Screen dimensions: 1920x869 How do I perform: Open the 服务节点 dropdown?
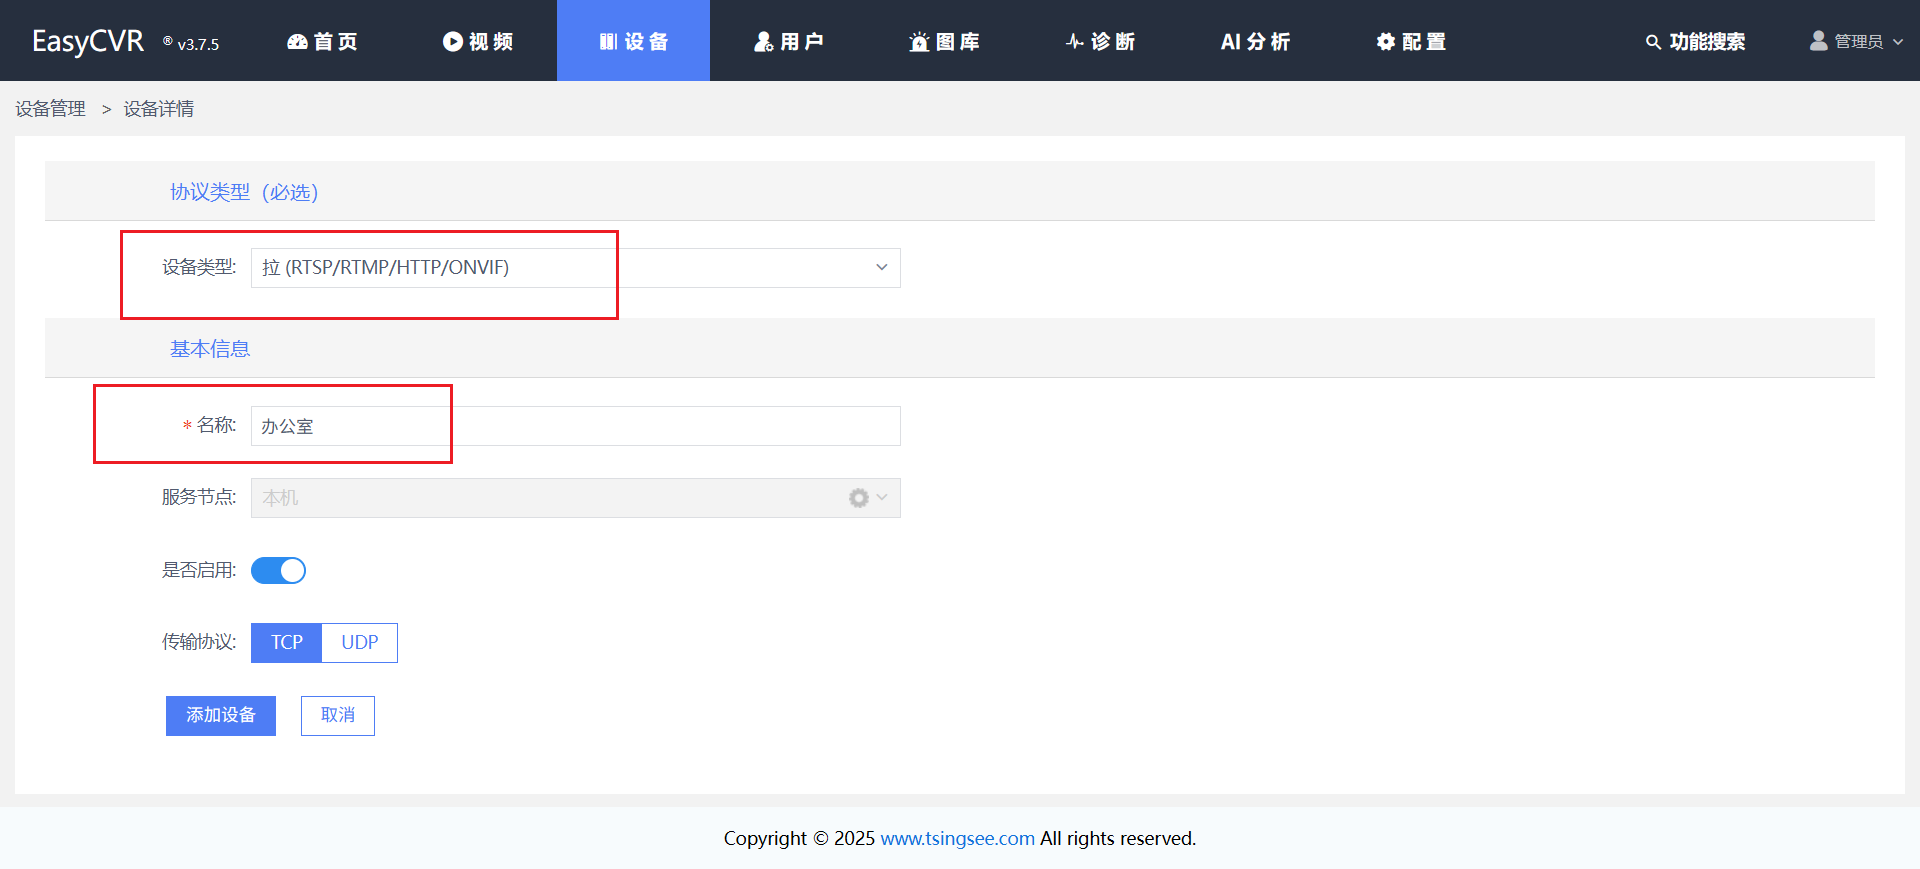pyautogui.click(x=575, y=498)
